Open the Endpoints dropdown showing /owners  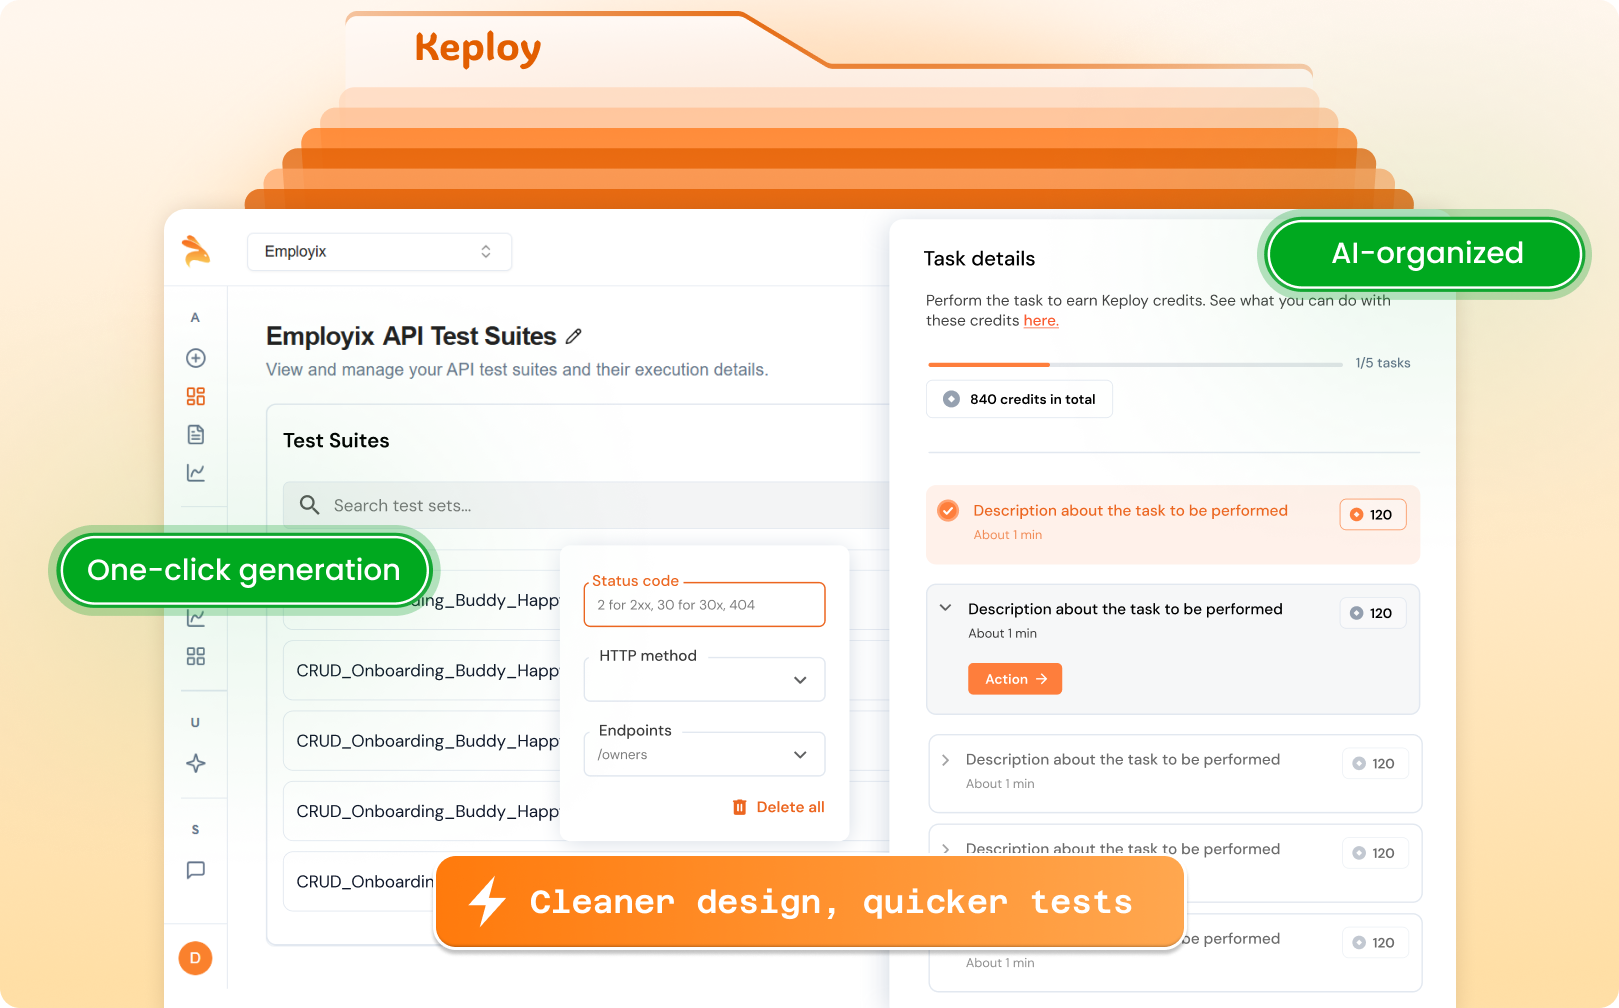point(704,755)
